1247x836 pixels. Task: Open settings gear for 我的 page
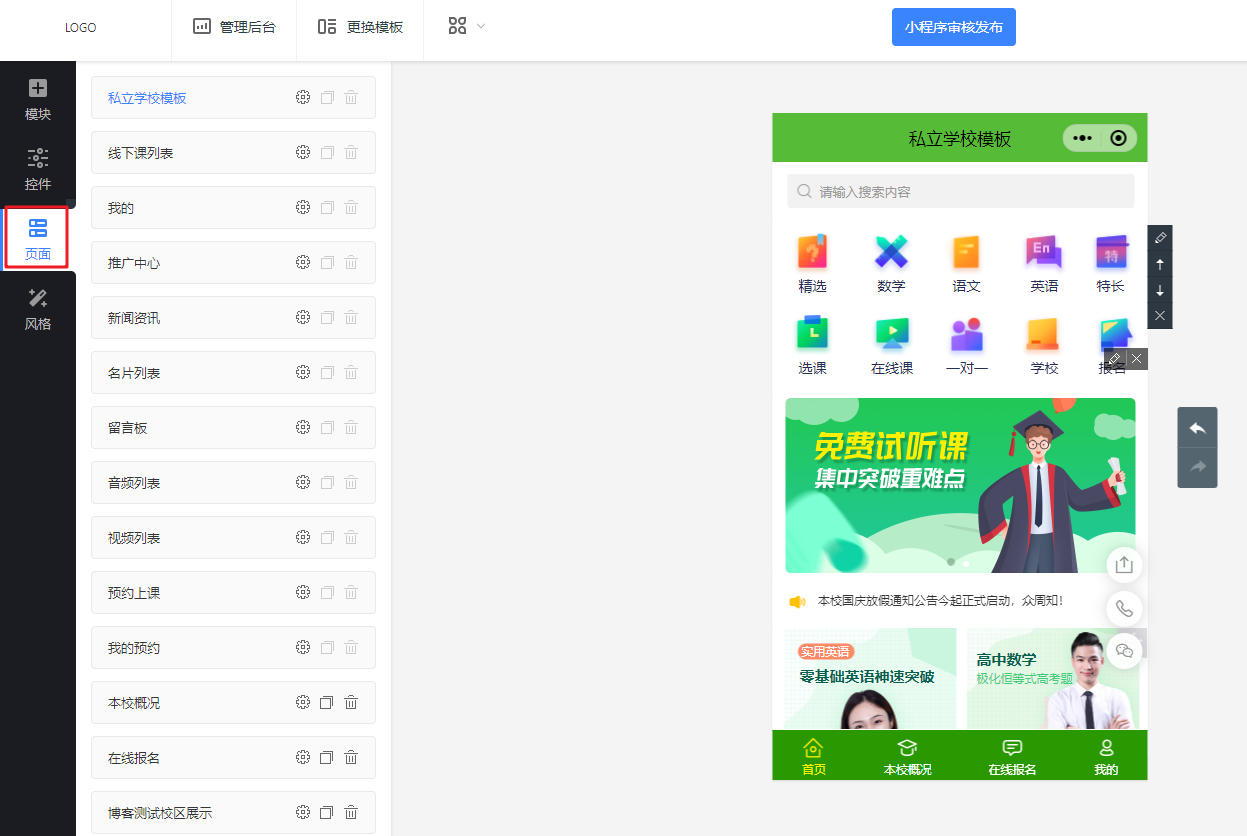click(303, 207)
